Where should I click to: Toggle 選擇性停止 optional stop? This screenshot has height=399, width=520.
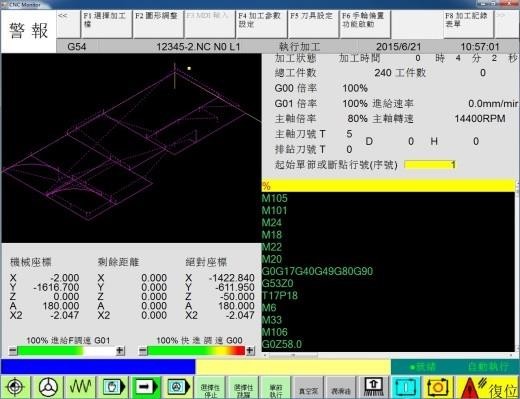(x=210, y=387)
